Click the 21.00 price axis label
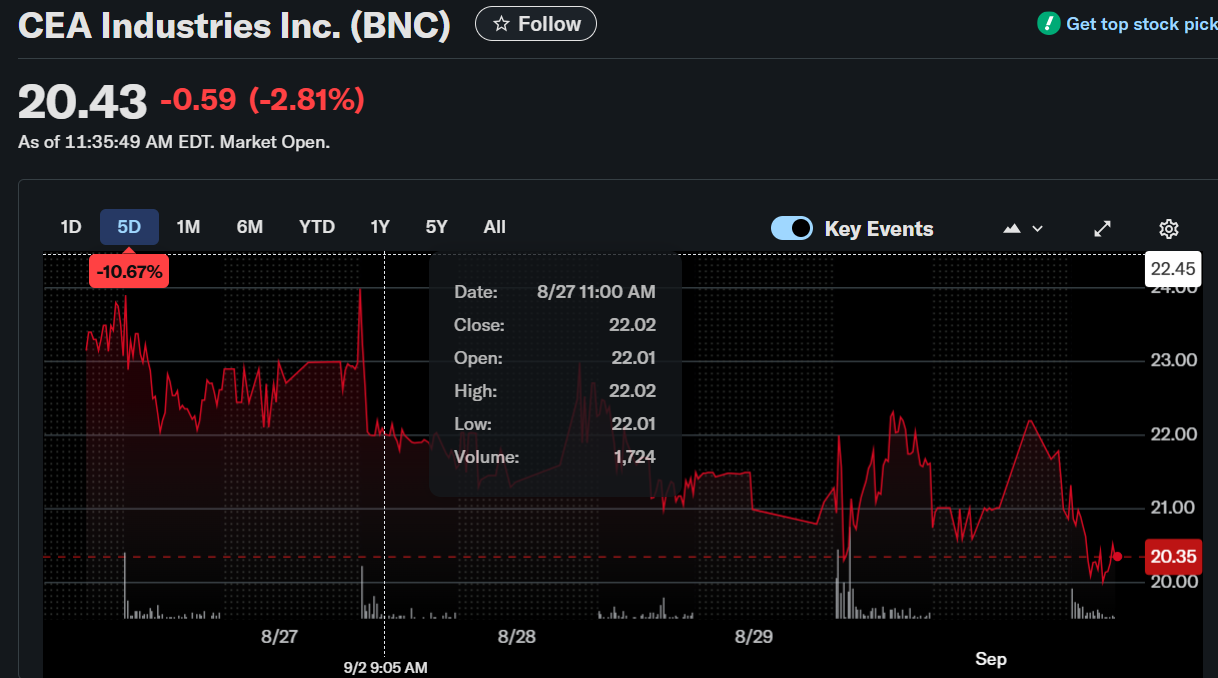 (x=1173, y=508)
